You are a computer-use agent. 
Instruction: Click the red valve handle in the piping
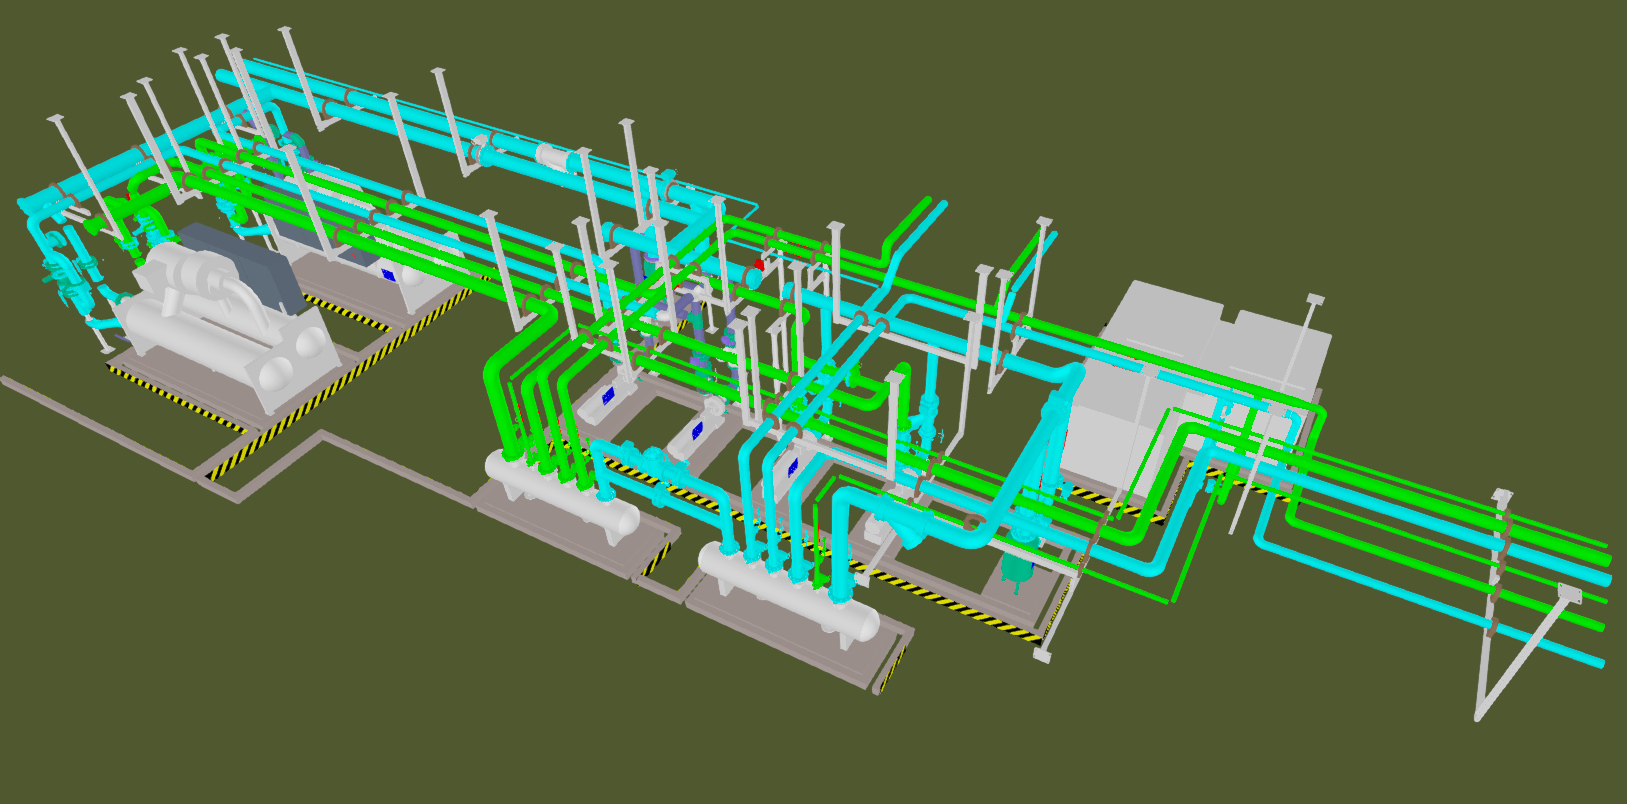(x=758, y=265)
